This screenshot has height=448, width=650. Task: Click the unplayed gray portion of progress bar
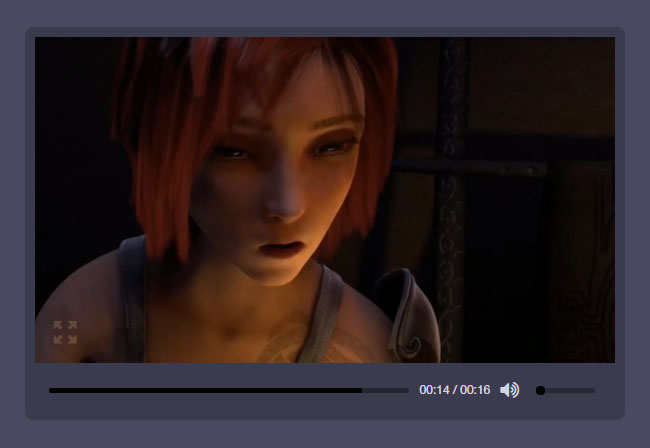tap(386, 390)
